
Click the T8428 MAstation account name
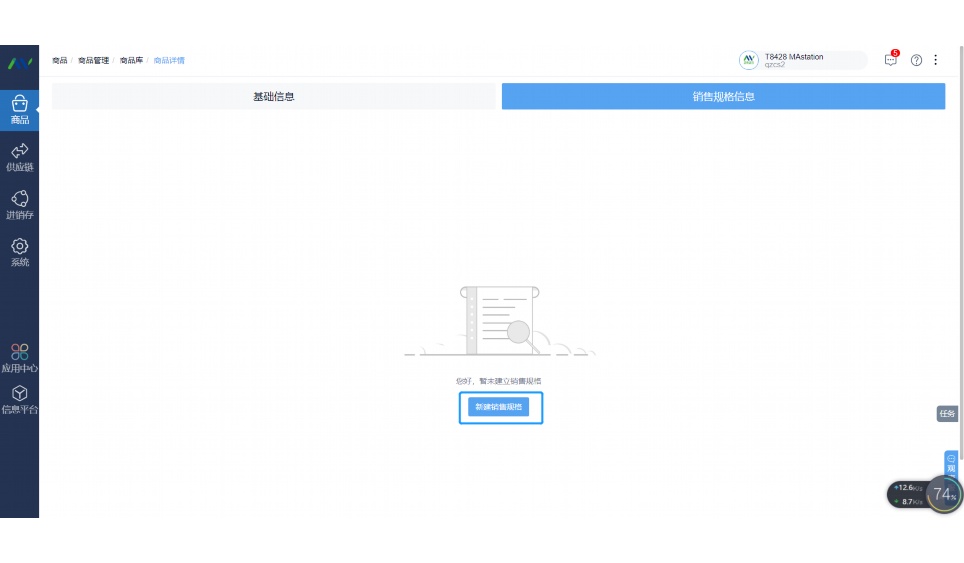pos(794,57)
